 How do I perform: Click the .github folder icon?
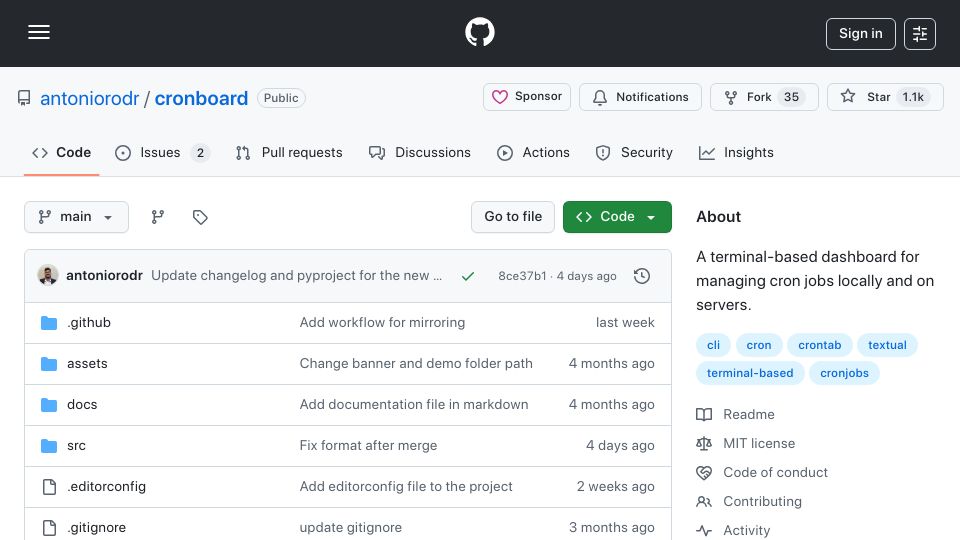click(x=49, y=323)
